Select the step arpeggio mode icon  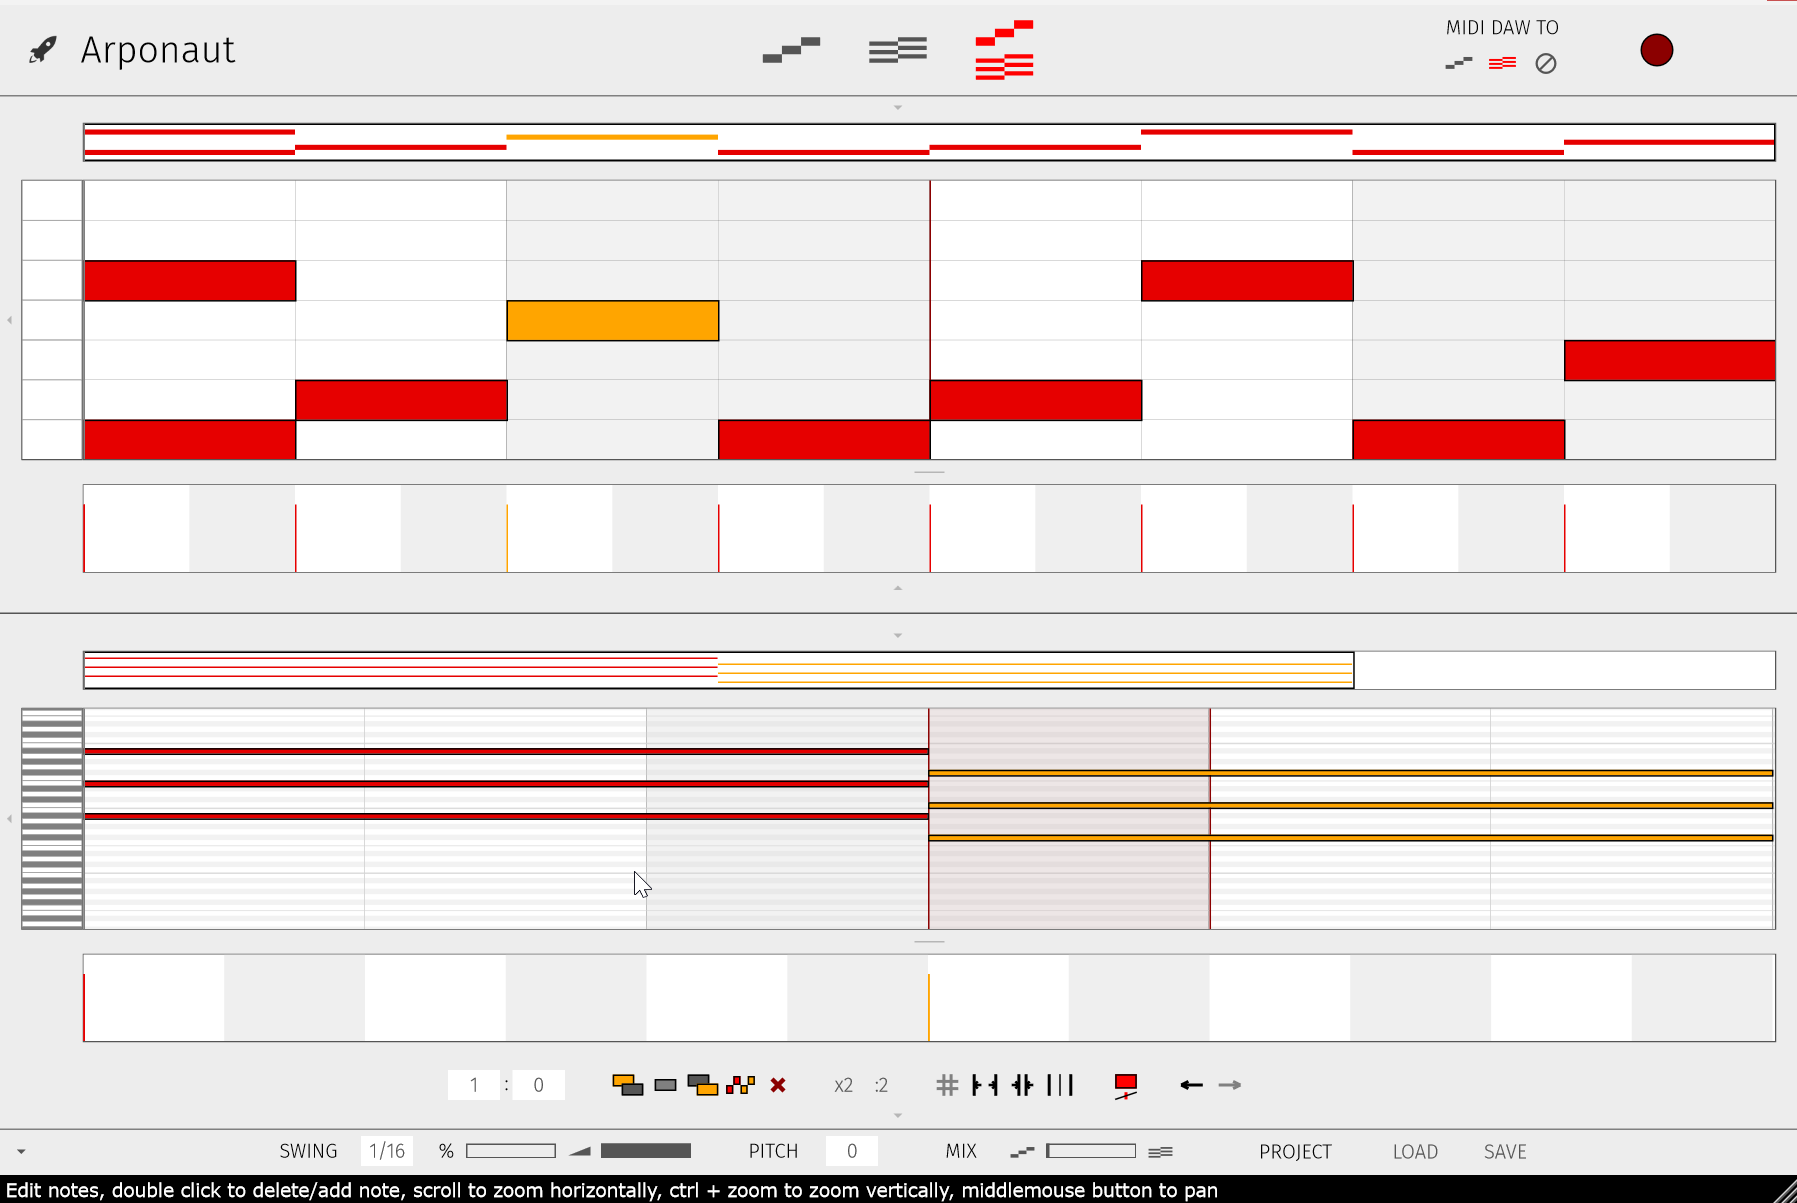coord(790,48)
